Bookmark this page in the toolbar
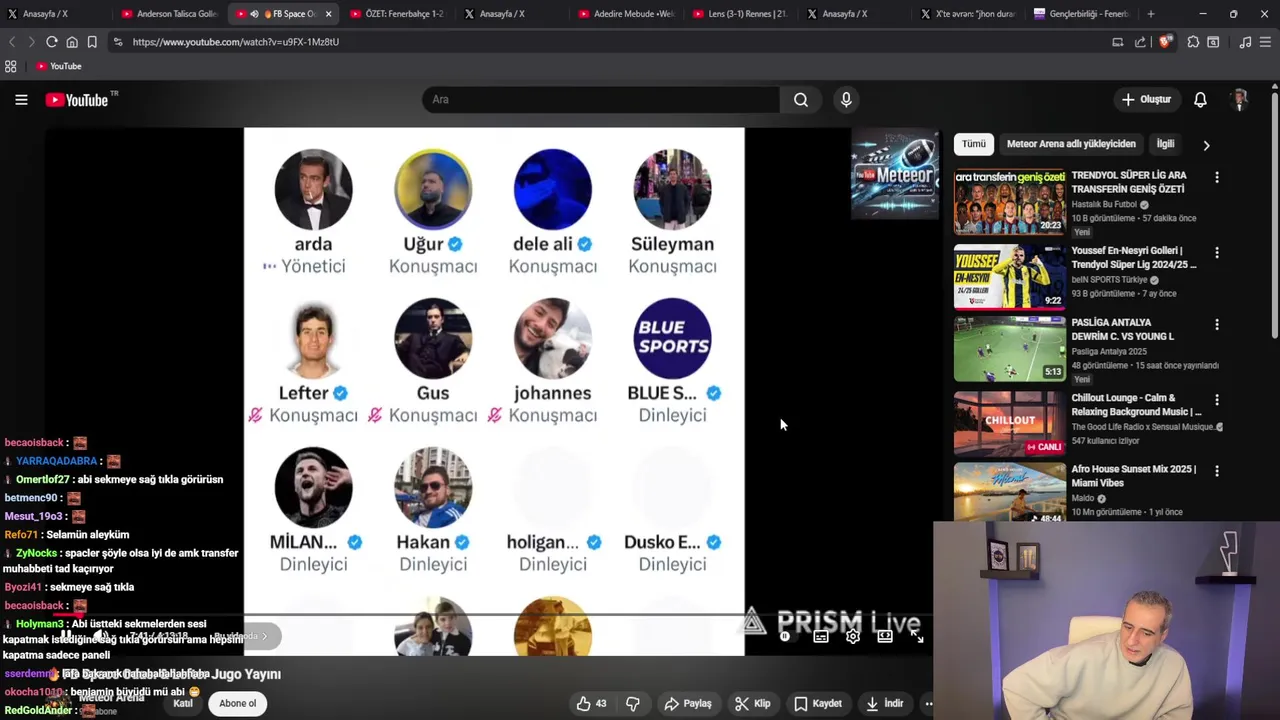 pos(92,42)
